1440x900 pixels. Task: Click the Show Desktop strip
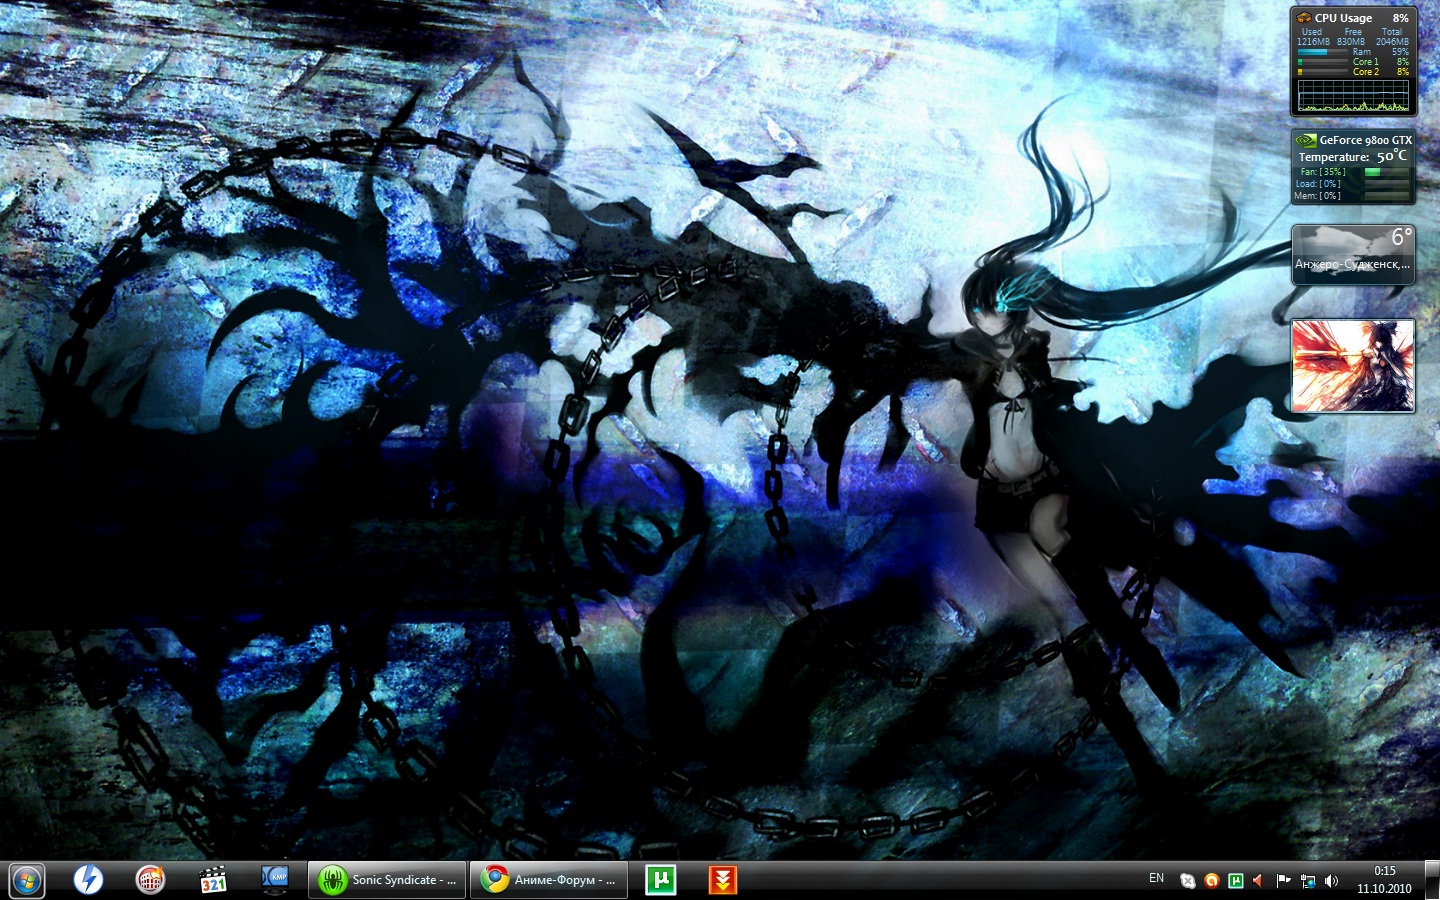(1432, 880)
